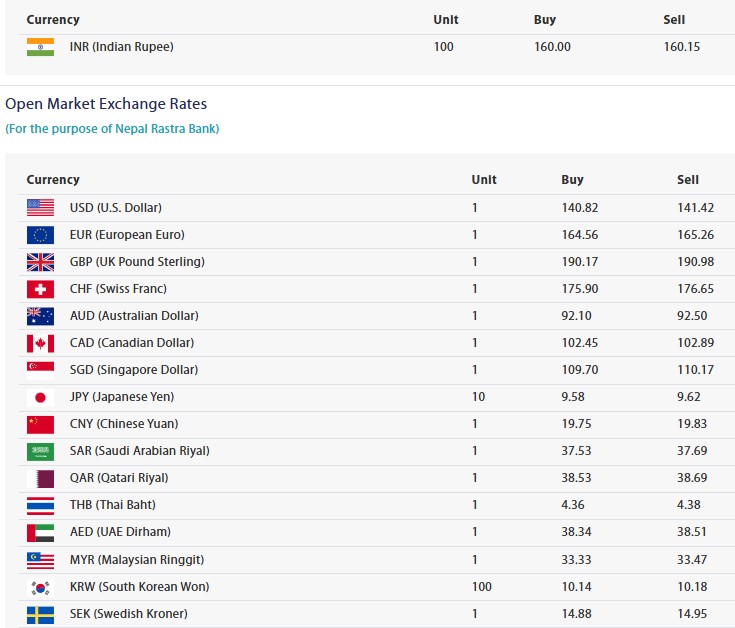Image resolution: width=735 pixels, height=628 pixels.
Task: Click the Swedish flag icon
Action: (x=40, y=614)
